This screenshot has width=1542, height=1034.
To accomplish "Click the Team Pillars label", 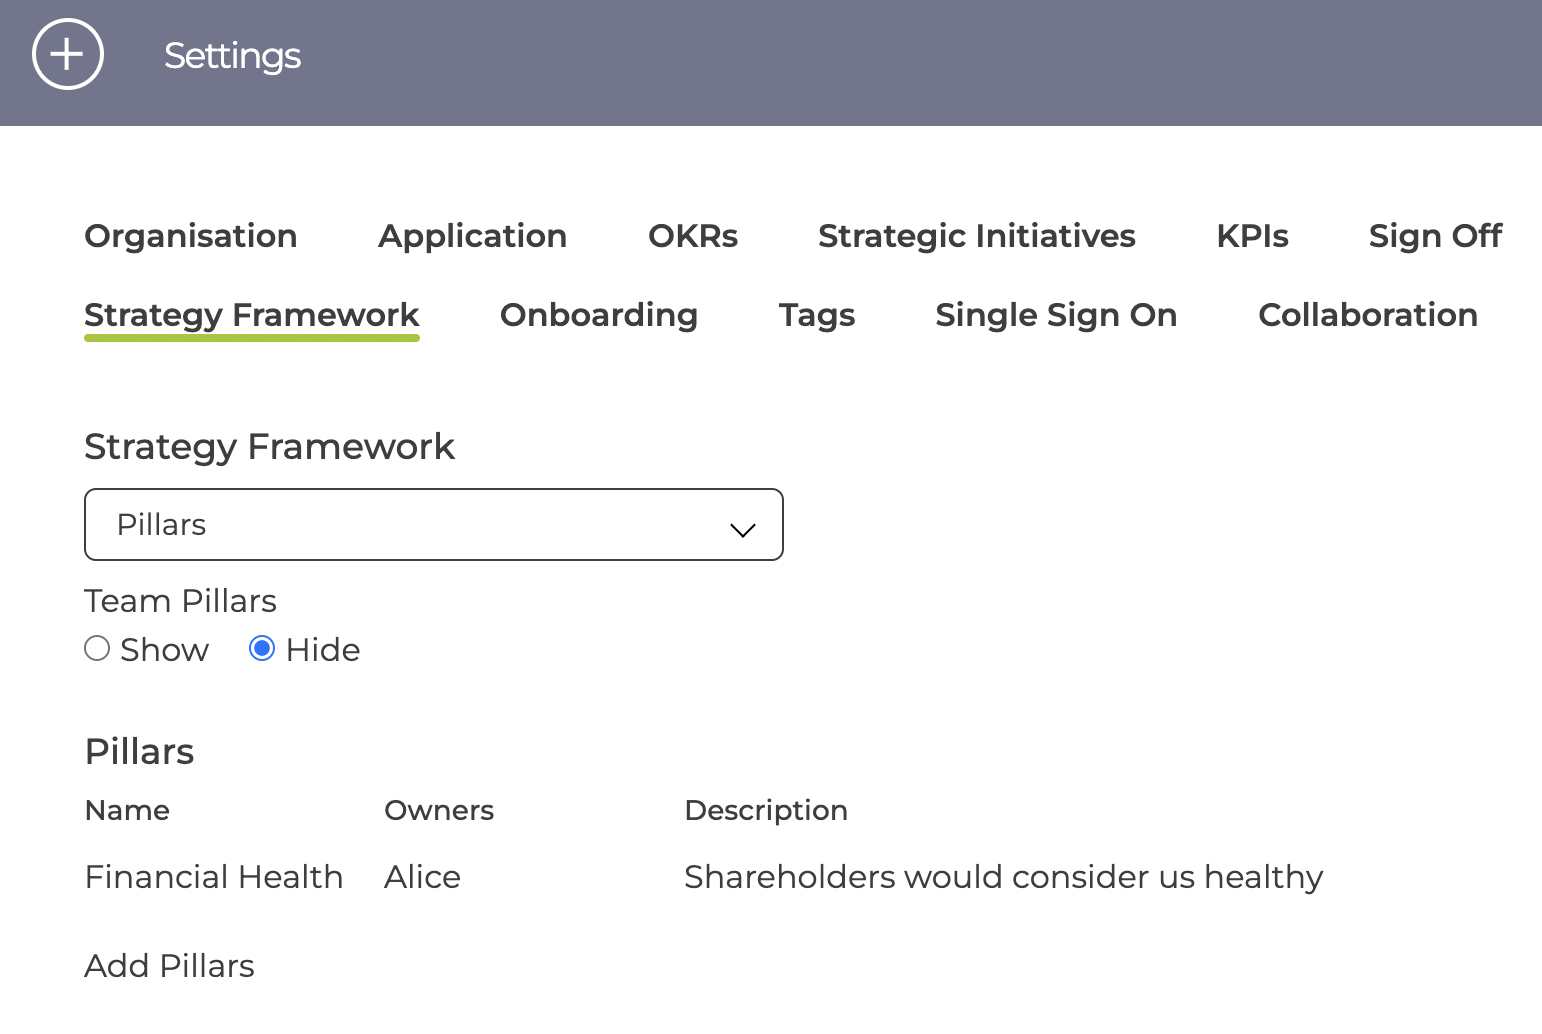I will tap(181, 601).
